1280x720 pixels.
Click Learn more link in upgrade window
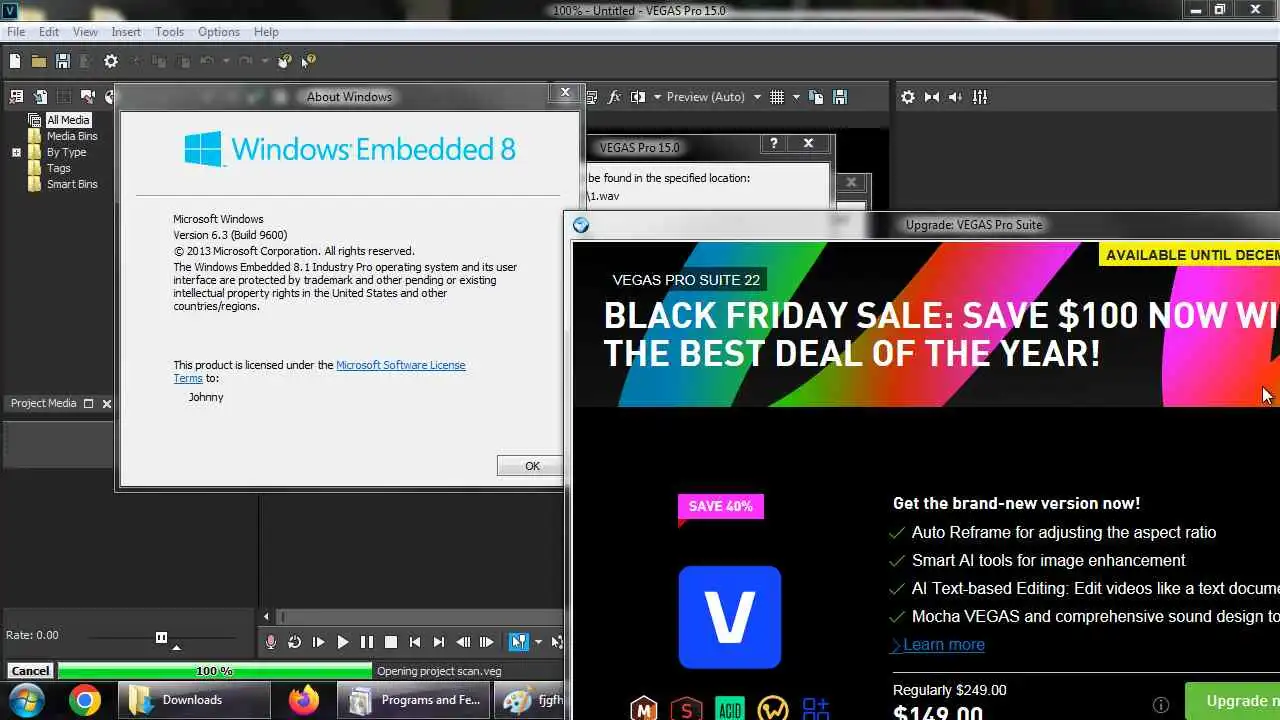[x=944, y=644]
